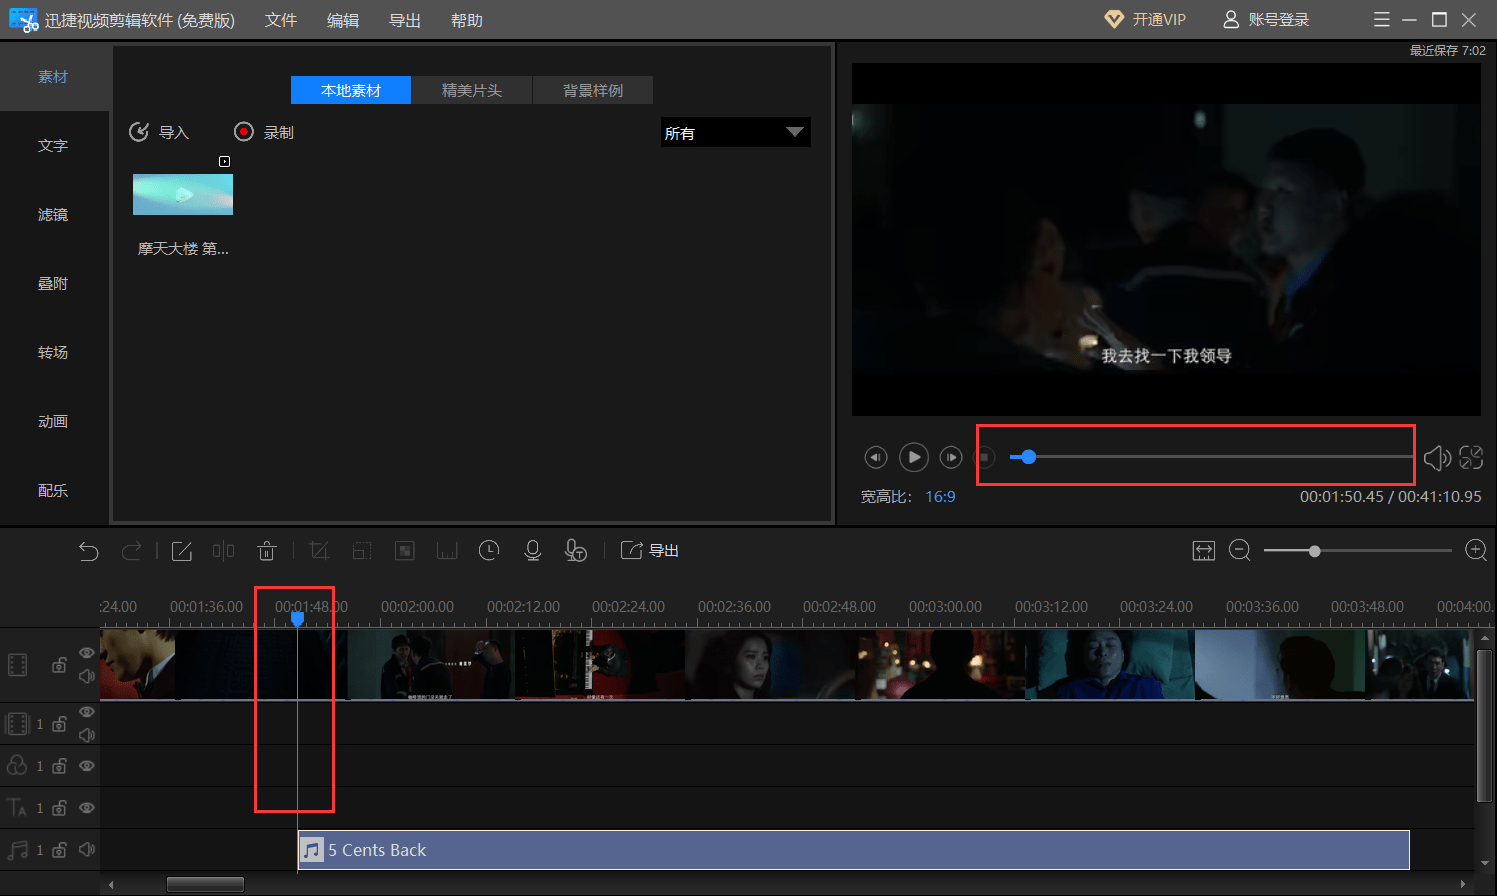The height and width of the screenshot is (896, 1497).
Task: Click the undo arrow icon
Action: 89,551
